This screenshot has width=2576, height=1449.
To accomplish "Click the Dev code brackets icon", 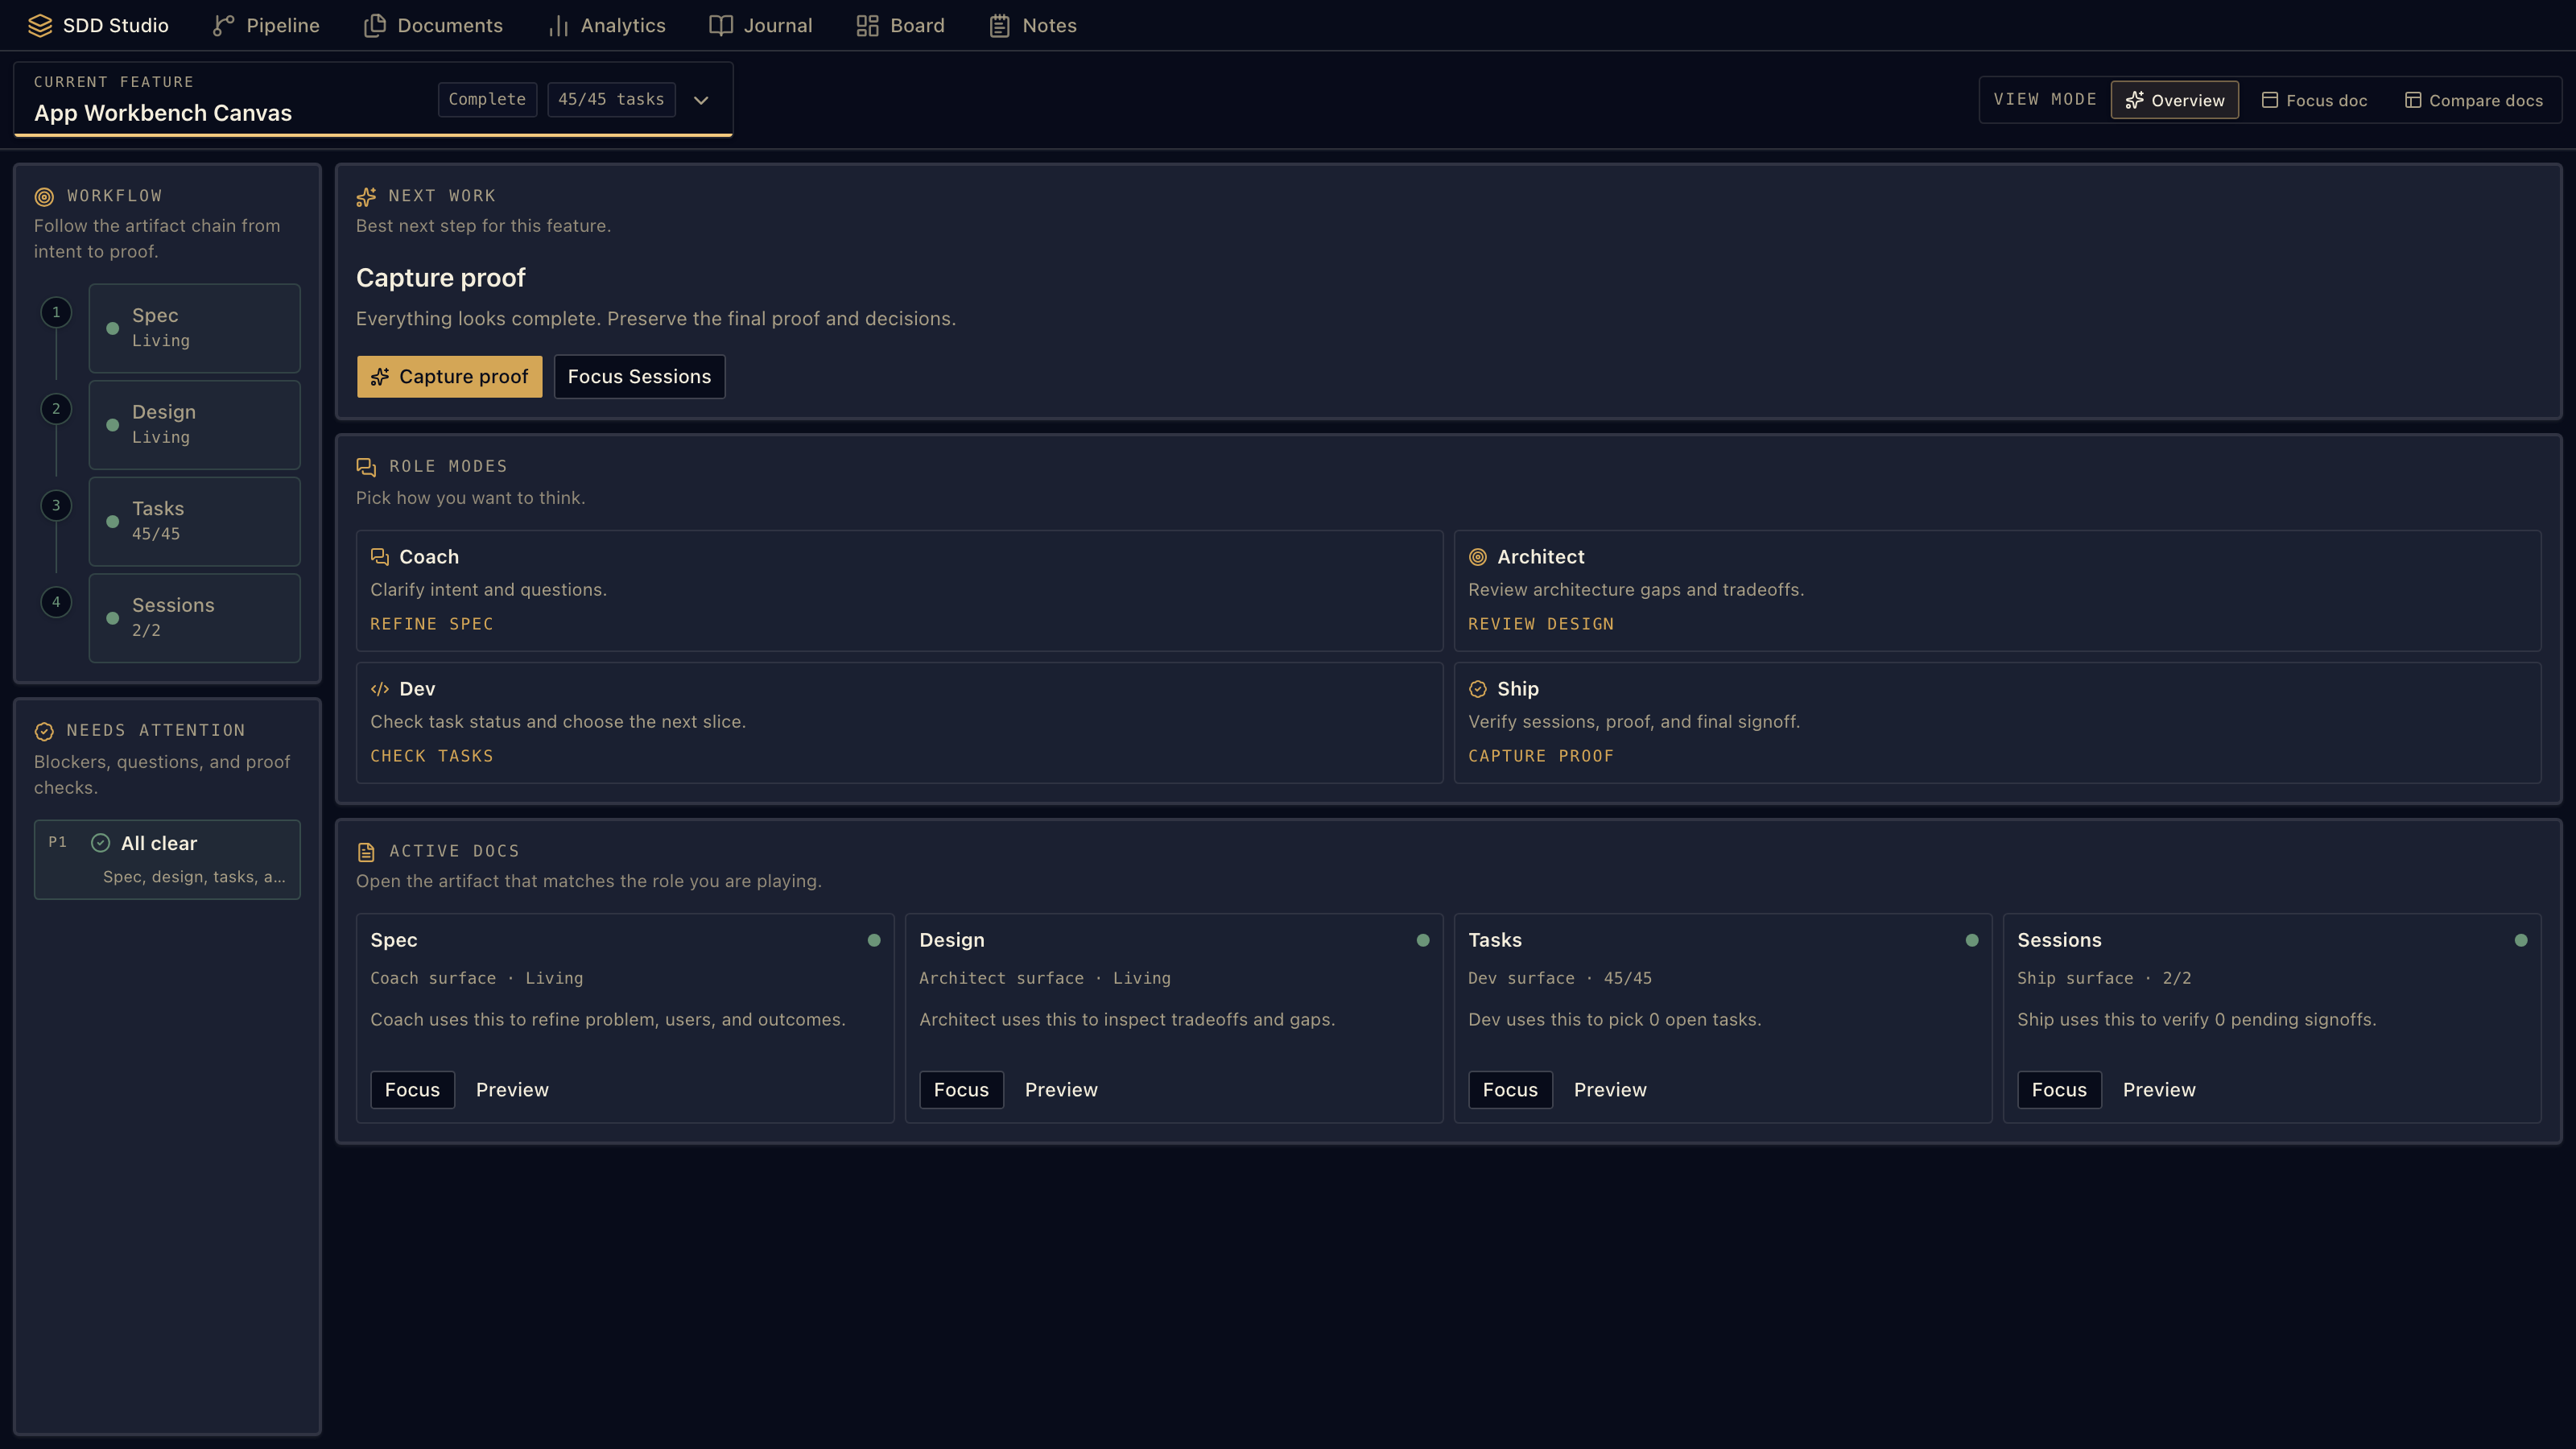I will (x=380, y=689).
